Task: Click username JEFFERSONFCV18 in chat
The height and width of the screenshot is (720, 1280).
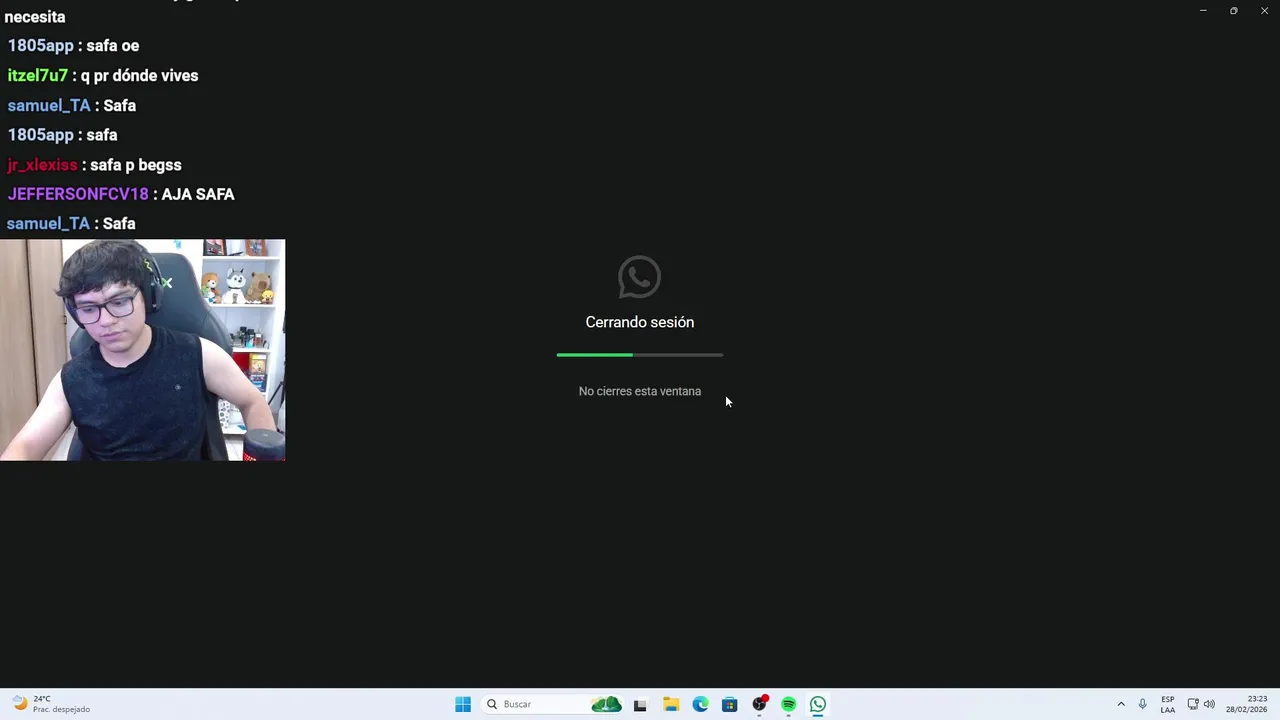Action: [78, 194]
